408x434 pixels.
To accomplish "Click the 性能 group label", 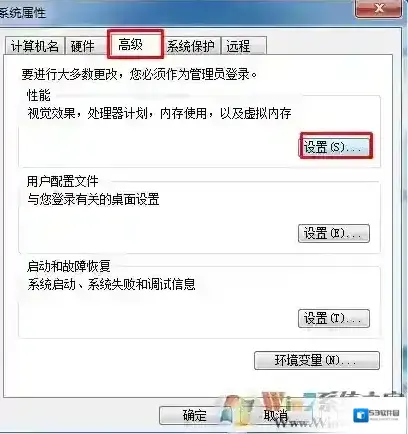I will coord(39,96).
